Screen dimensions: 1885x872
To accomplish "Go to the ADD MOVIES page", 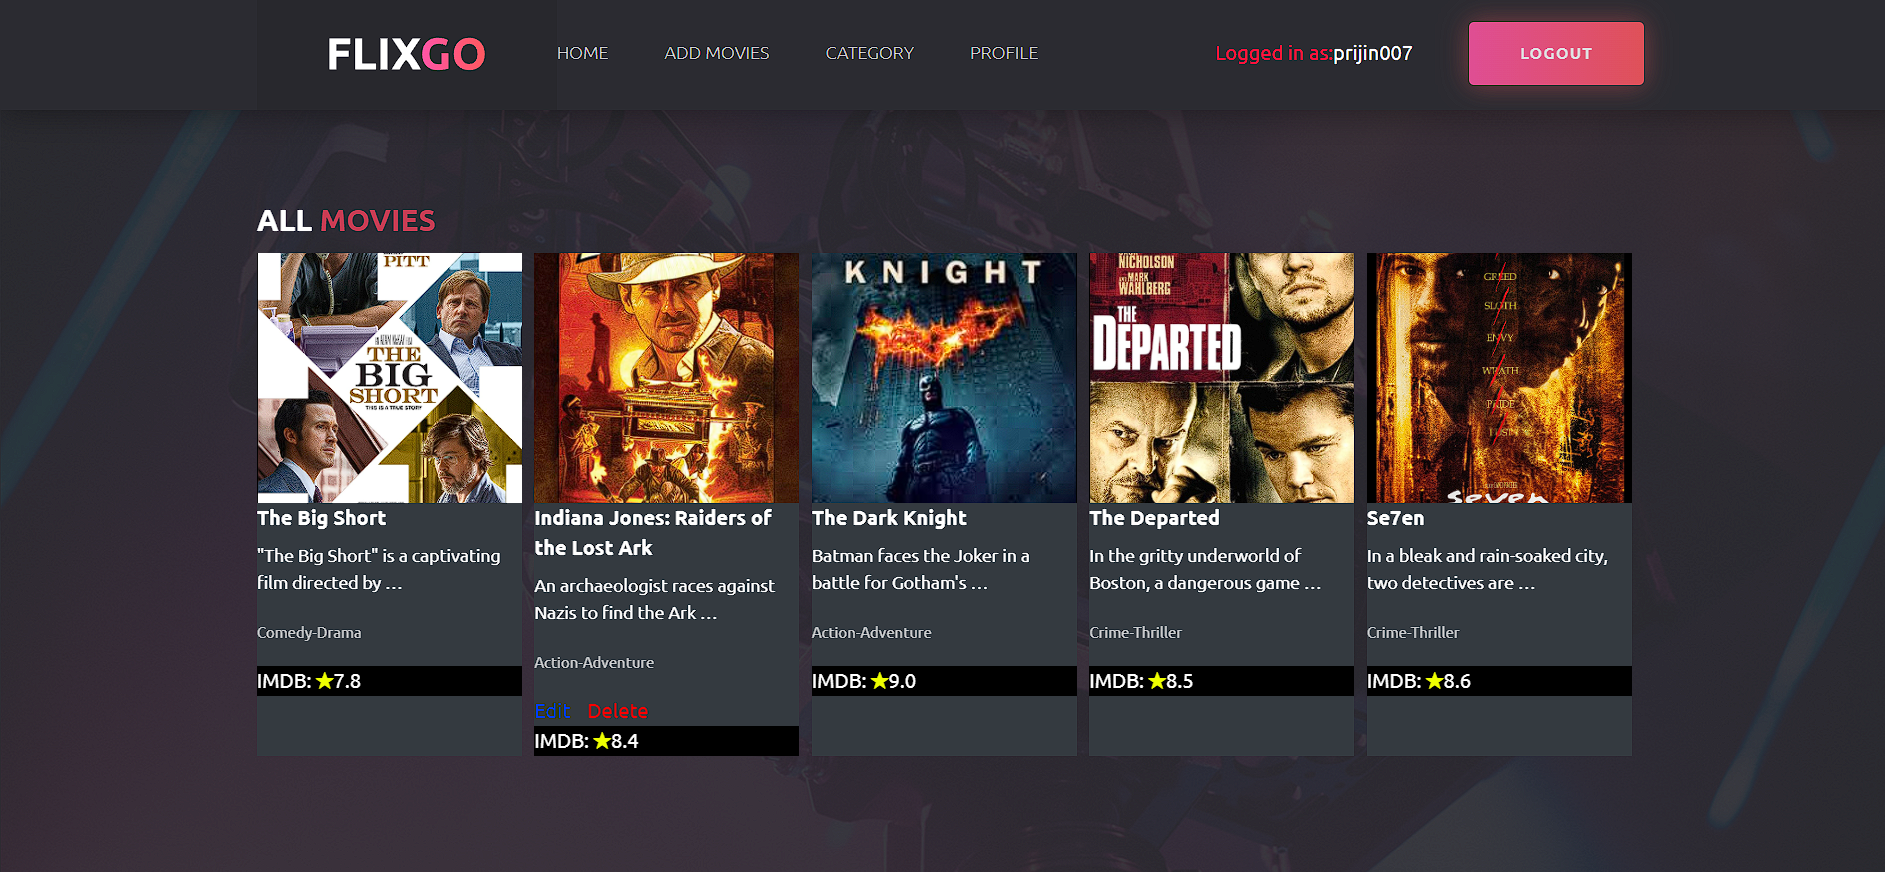I will coord(716,53).
